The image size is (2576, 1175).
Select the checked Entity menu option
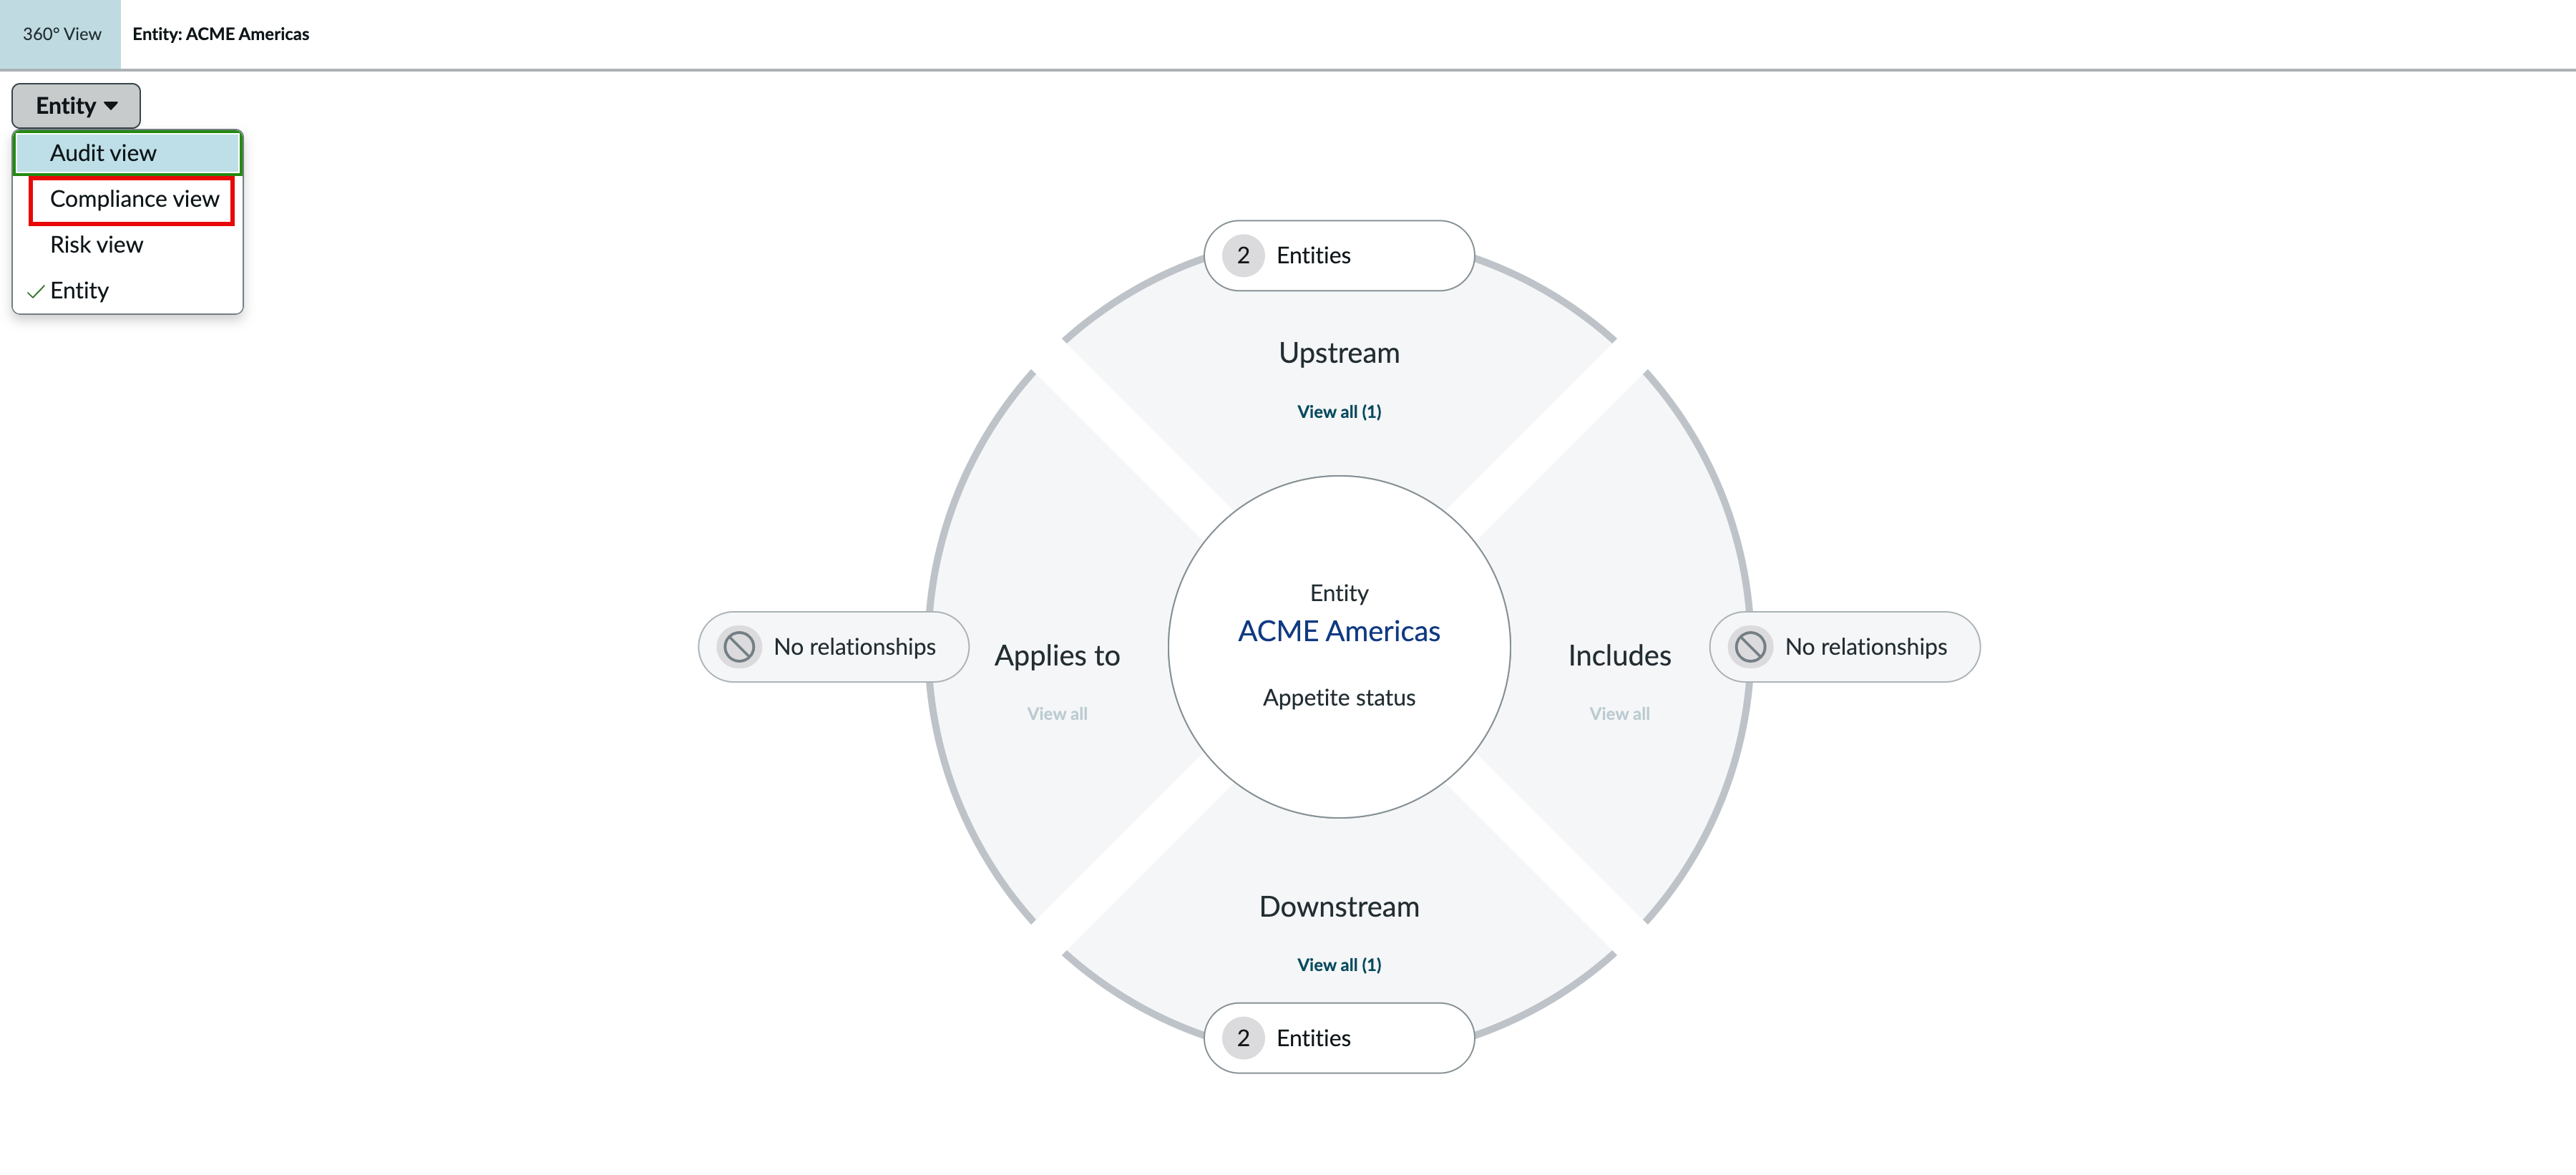pos(128,291)
